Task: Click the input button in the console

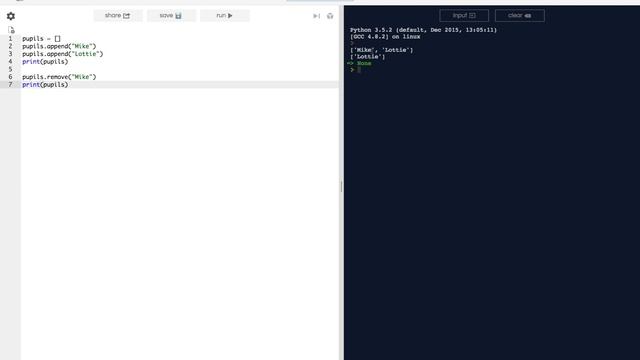Action: [464, 16]
